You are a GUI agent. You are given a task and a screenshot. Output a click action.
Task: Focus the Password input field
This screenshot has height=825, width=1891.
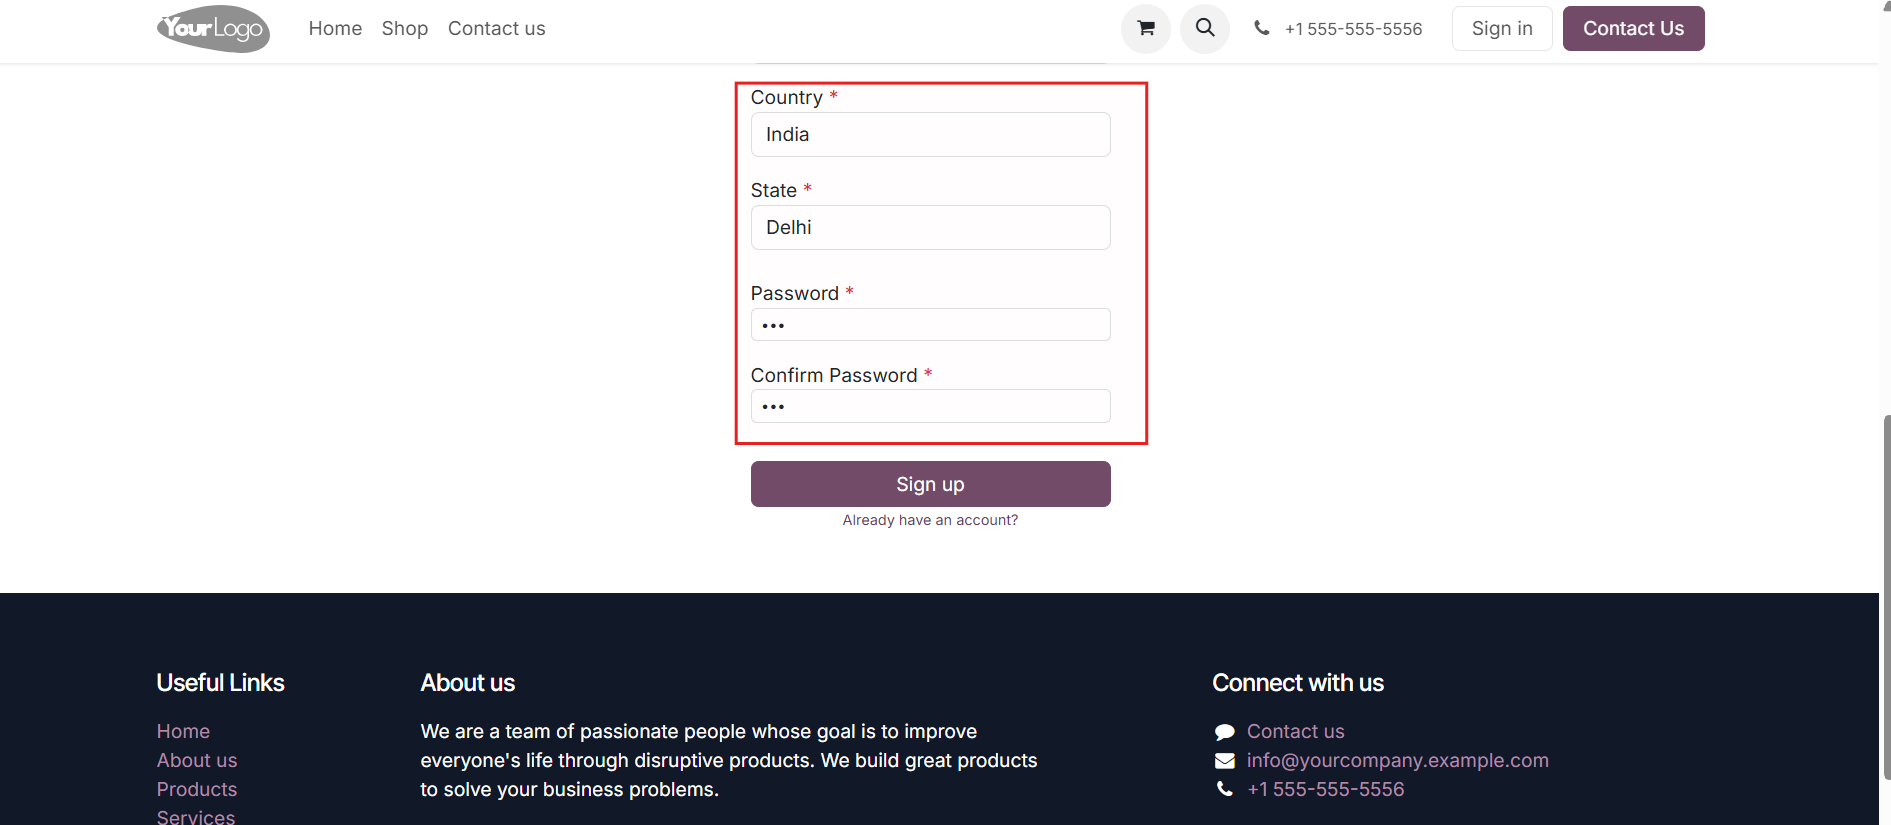click(930, 325)
